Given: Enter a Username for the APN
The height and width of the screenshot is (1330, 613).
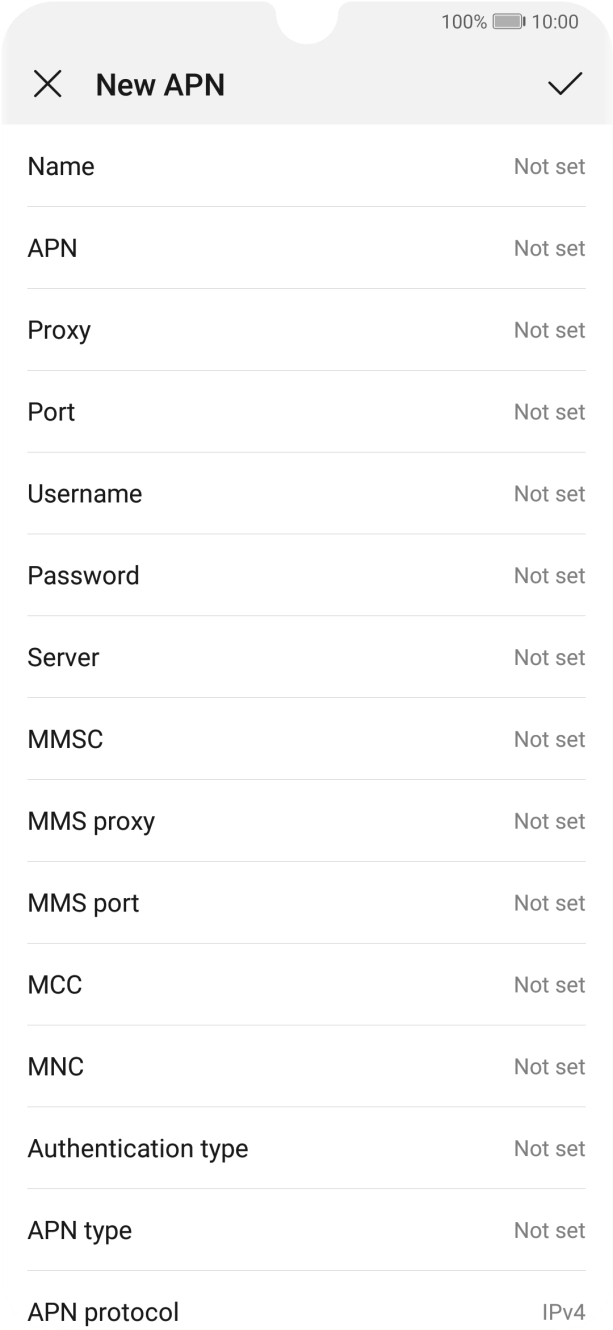Looking at the screenshot, I should [306, 494].
